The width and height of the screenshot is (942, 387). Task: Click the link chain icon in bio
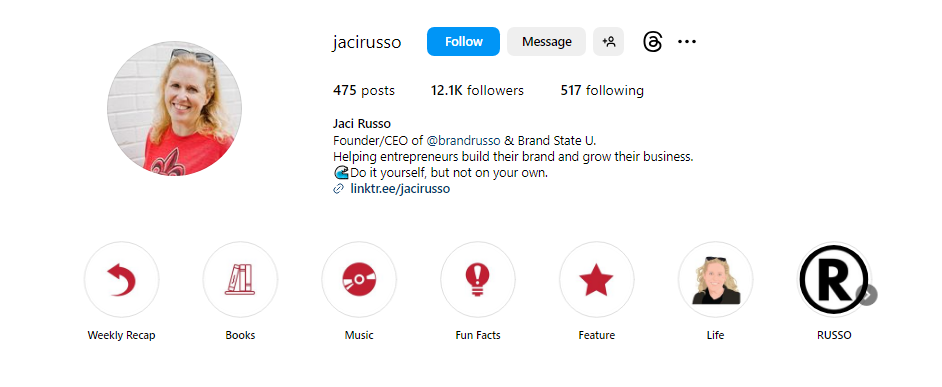click(x=339, y=189)
